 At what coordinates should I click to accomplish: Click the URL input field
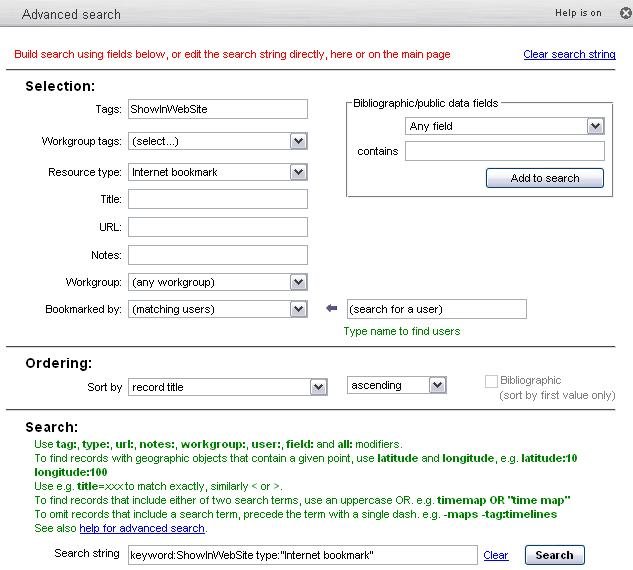coord(217,227)
